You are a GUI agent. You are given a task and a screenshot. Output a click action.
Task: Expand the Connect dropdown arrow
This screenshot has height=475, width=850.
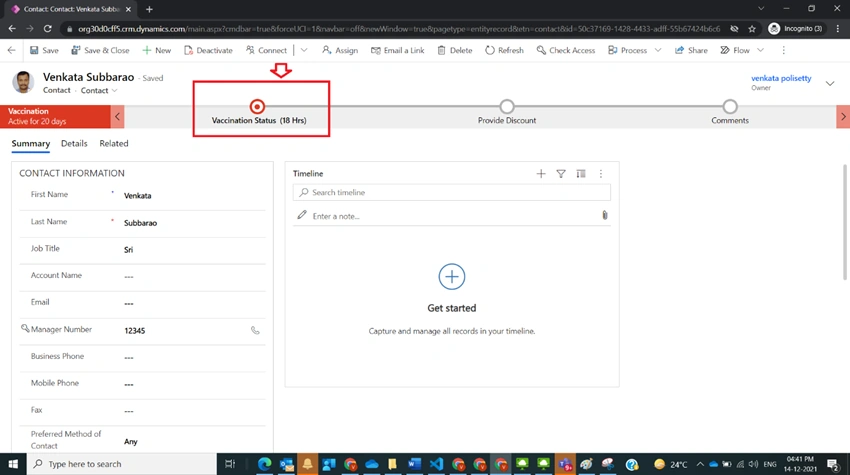(x=304, y=50)
